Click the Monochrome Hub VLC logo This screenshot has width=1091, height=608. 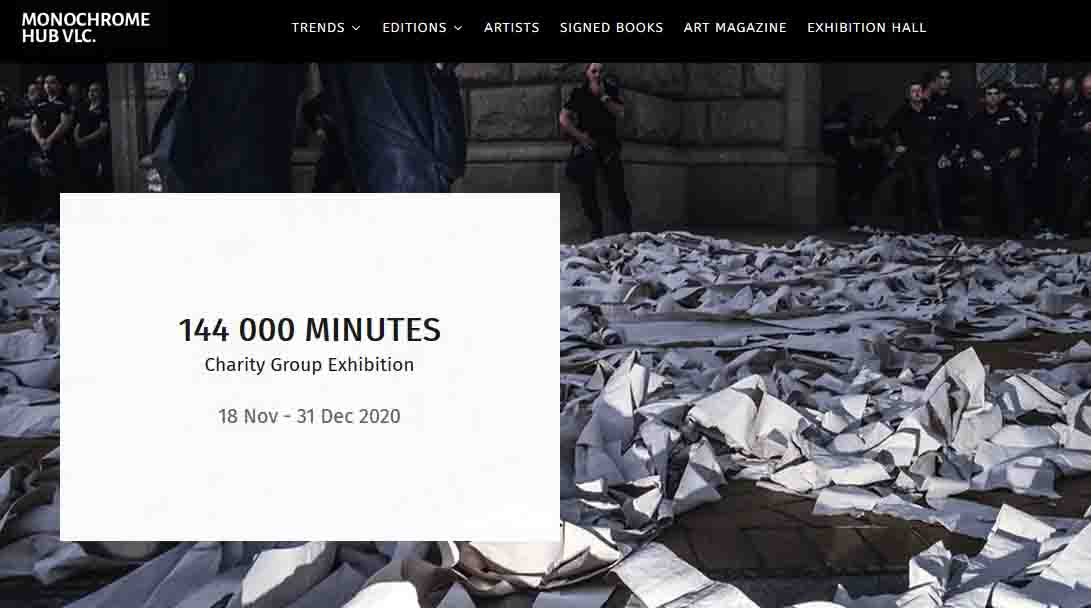pos(86,28)
